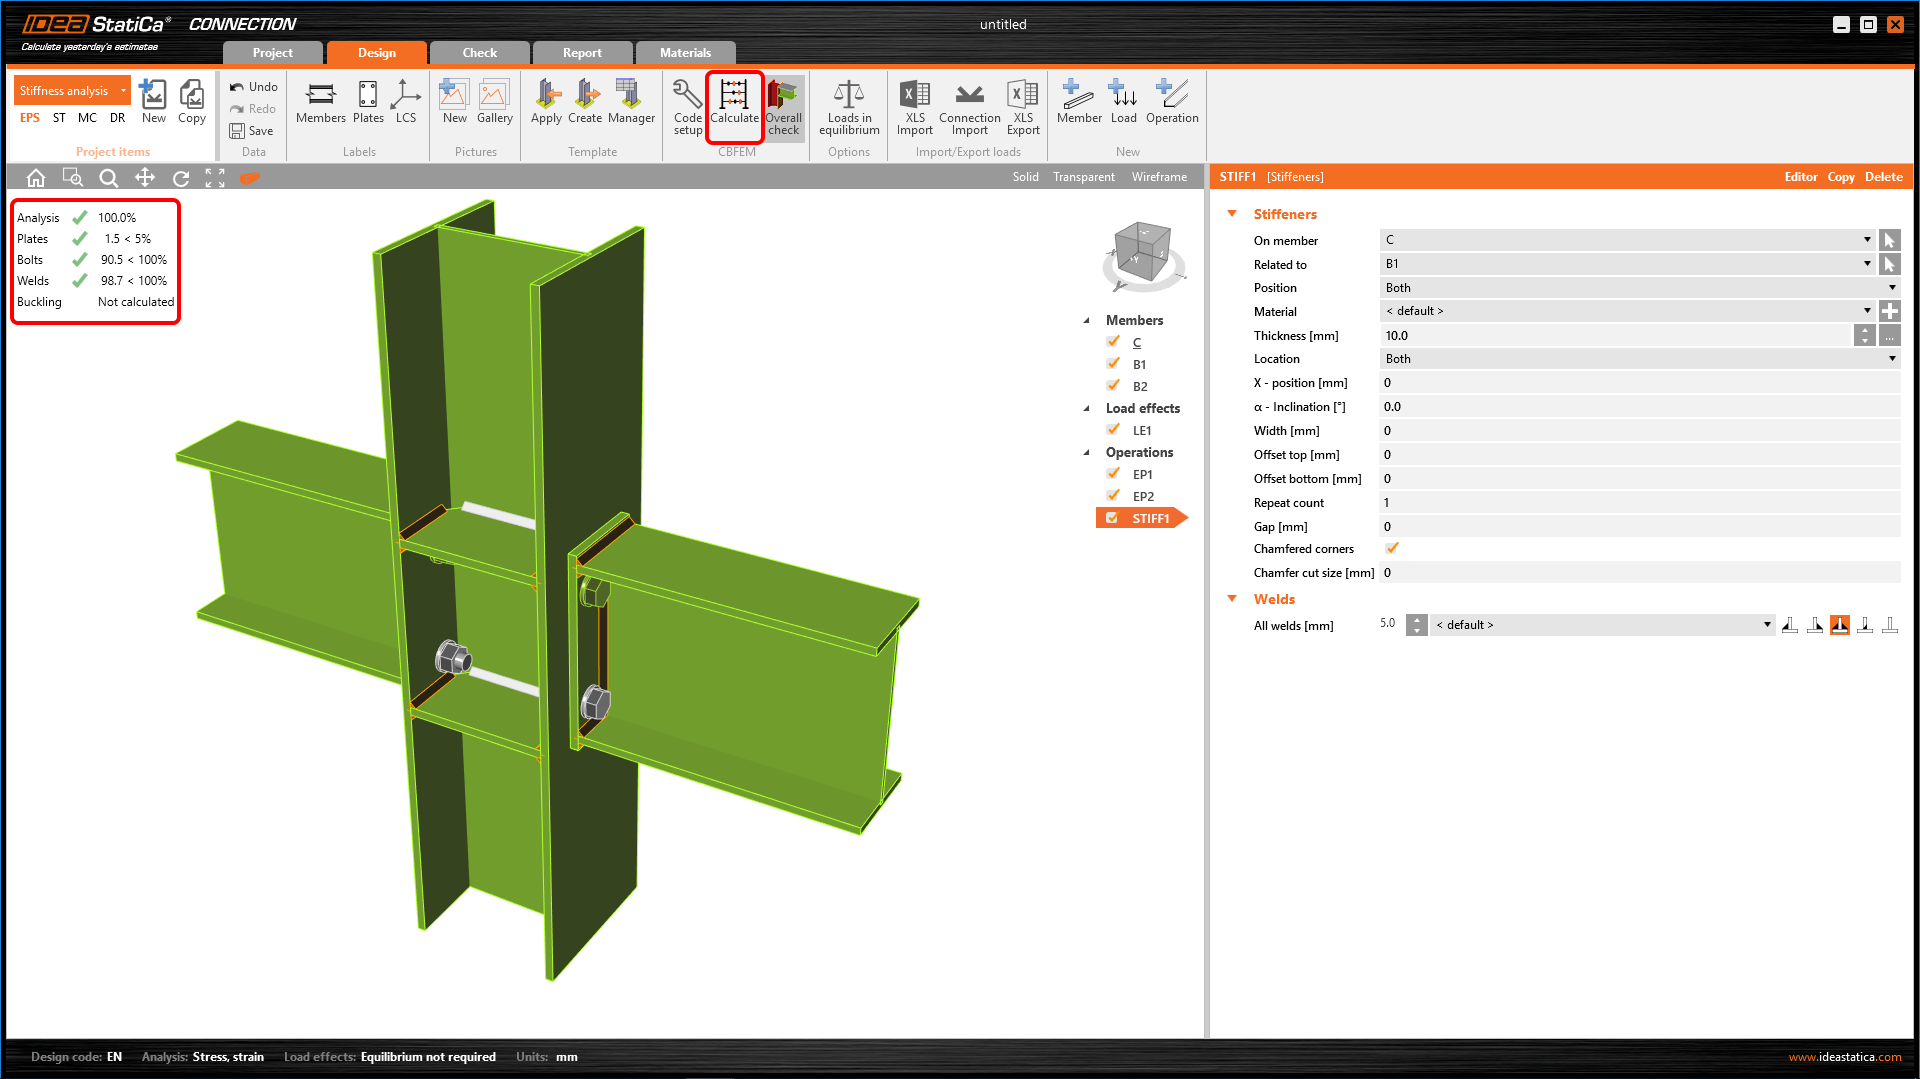The width and height of the screenshot is (1920, 1079).
Task: Expand the Stiffness analysis dropdown
Action: [123, 91]
